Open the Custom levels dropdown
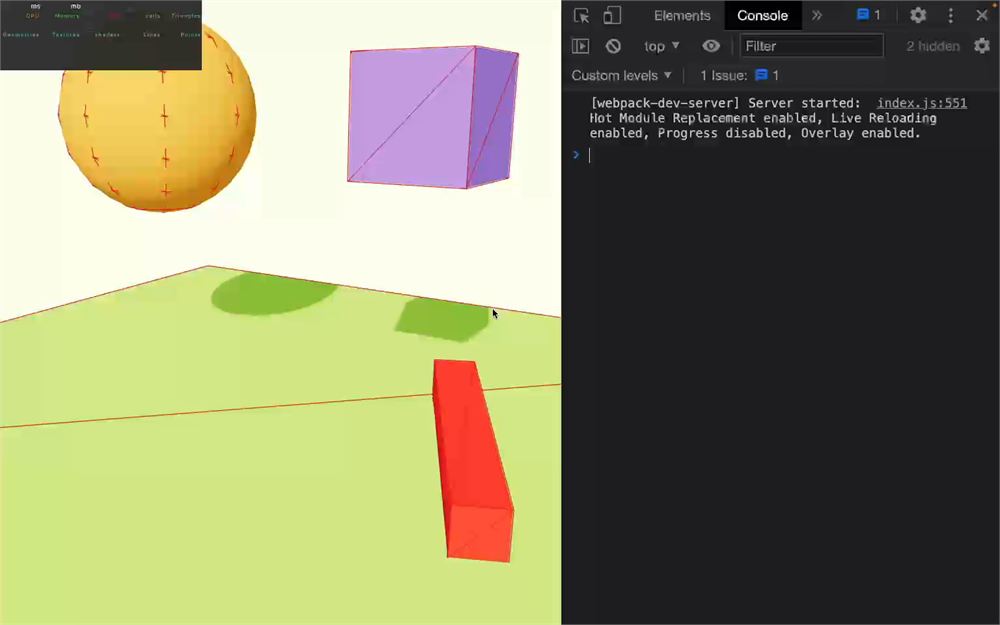 (621, 75)
